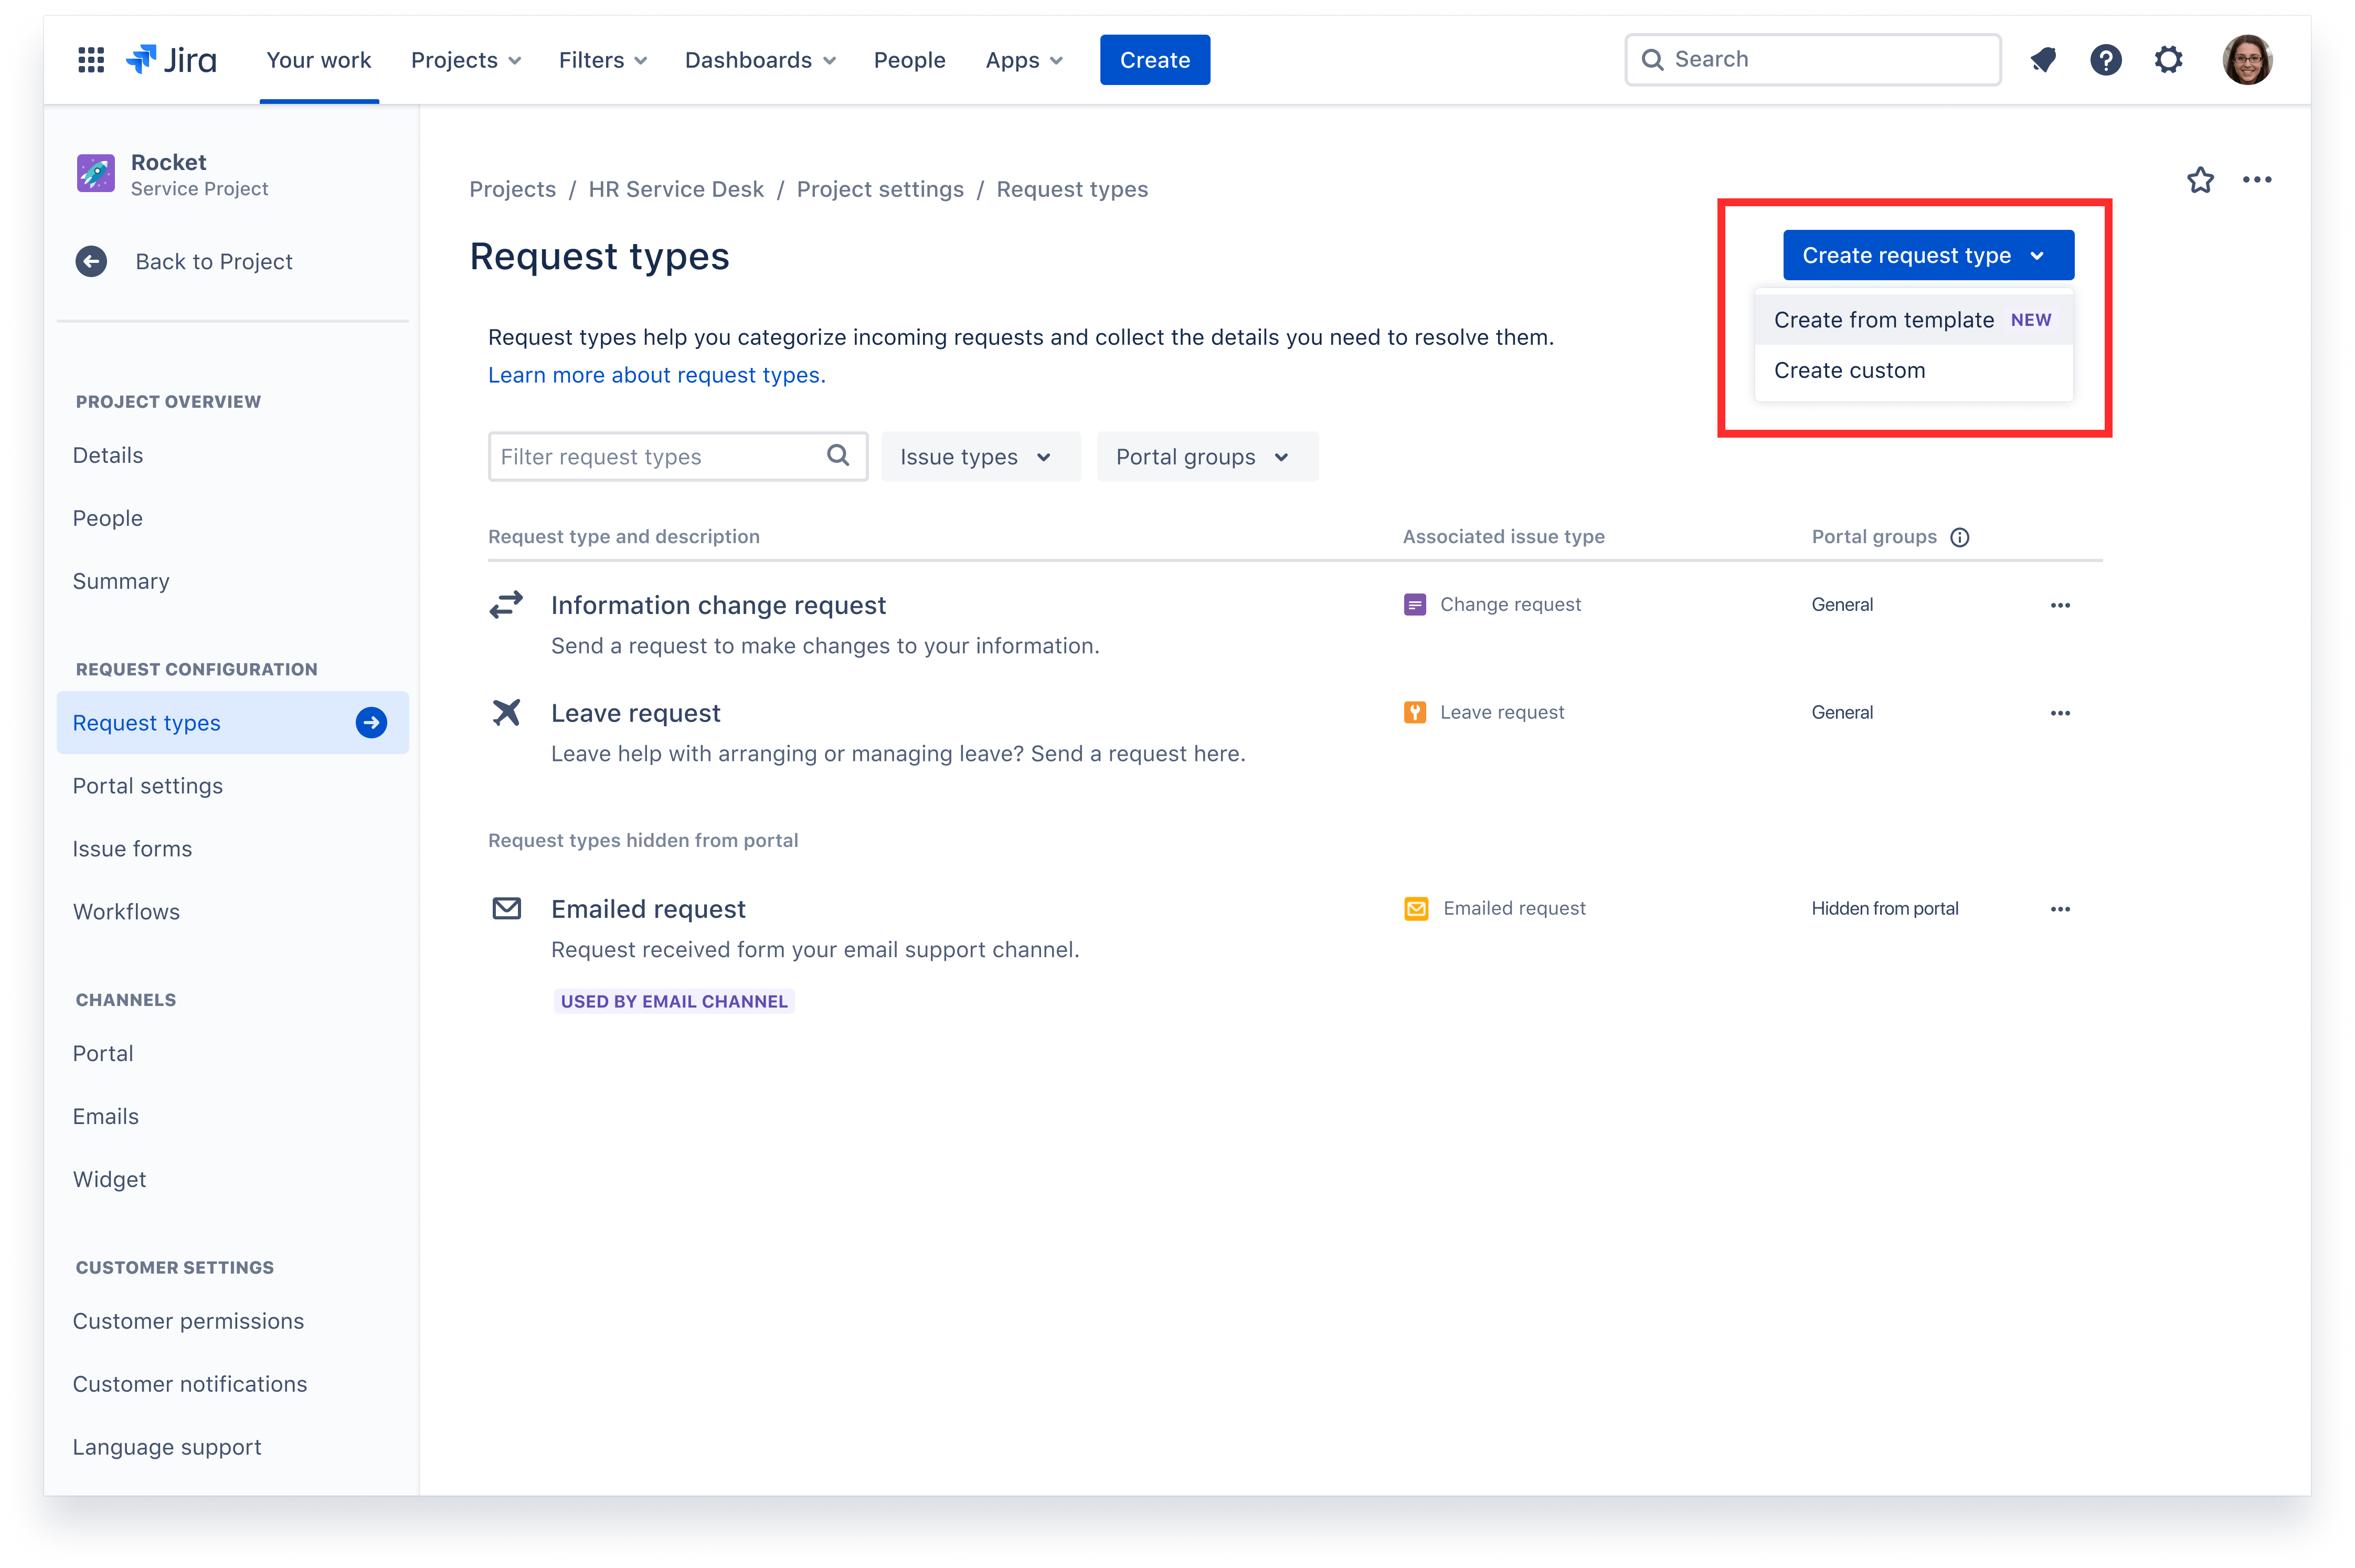This screenshot has height=1568, width=2355.
Task: Click the Portal groups info icon
Action: (x=1959, y=537)
